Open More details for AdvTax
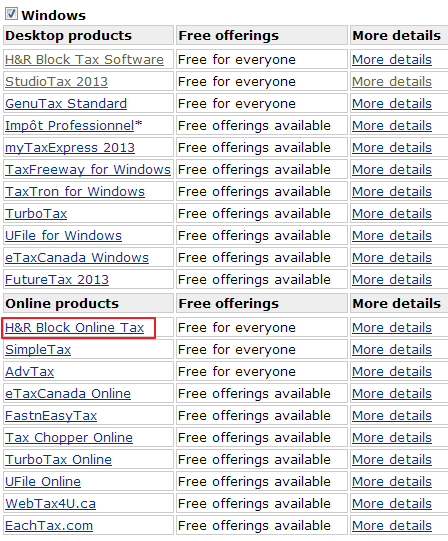This screenshot has height=541, width=448. click(392, 372)
